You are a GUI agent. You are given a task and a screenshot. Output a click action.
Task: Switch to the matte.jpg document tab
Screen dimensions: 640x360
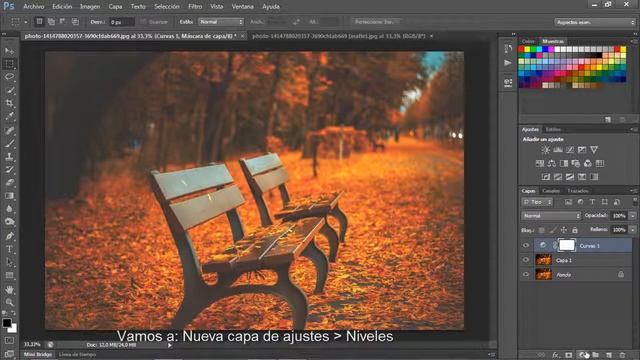339,36
